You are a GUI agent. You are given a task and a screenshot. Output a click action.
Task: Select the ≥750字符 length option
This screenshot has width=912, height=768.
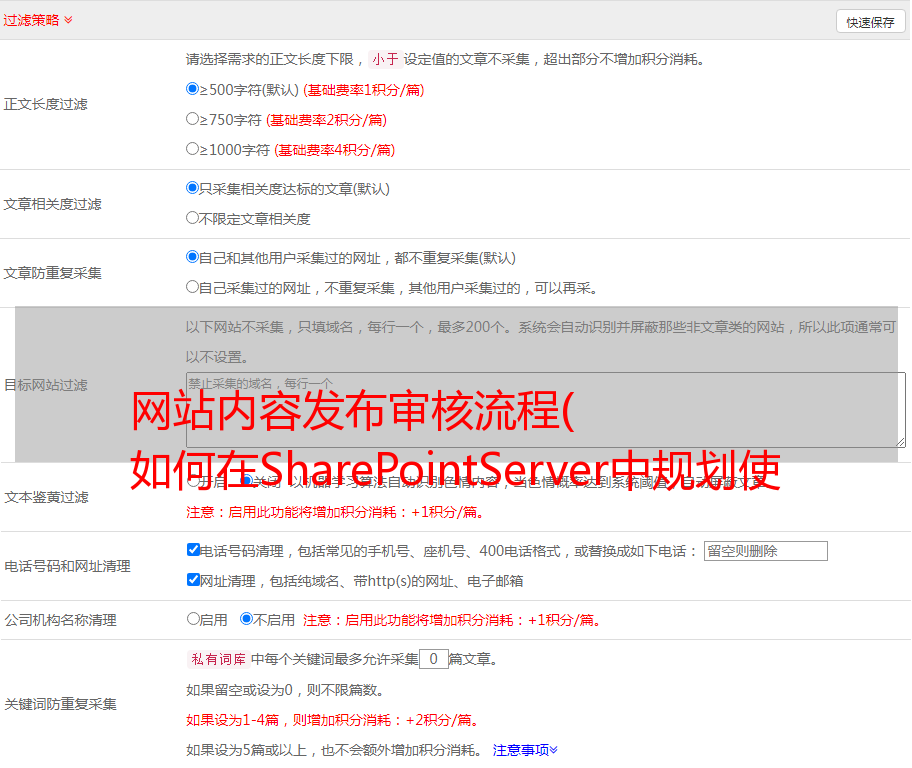click(x=193, y=119)
